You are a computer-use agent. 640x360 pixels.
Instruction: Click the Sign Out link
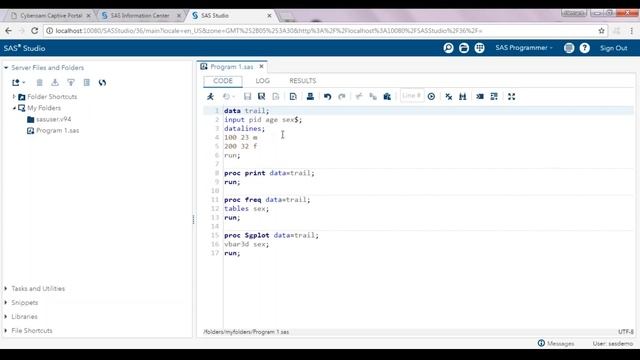613,48
